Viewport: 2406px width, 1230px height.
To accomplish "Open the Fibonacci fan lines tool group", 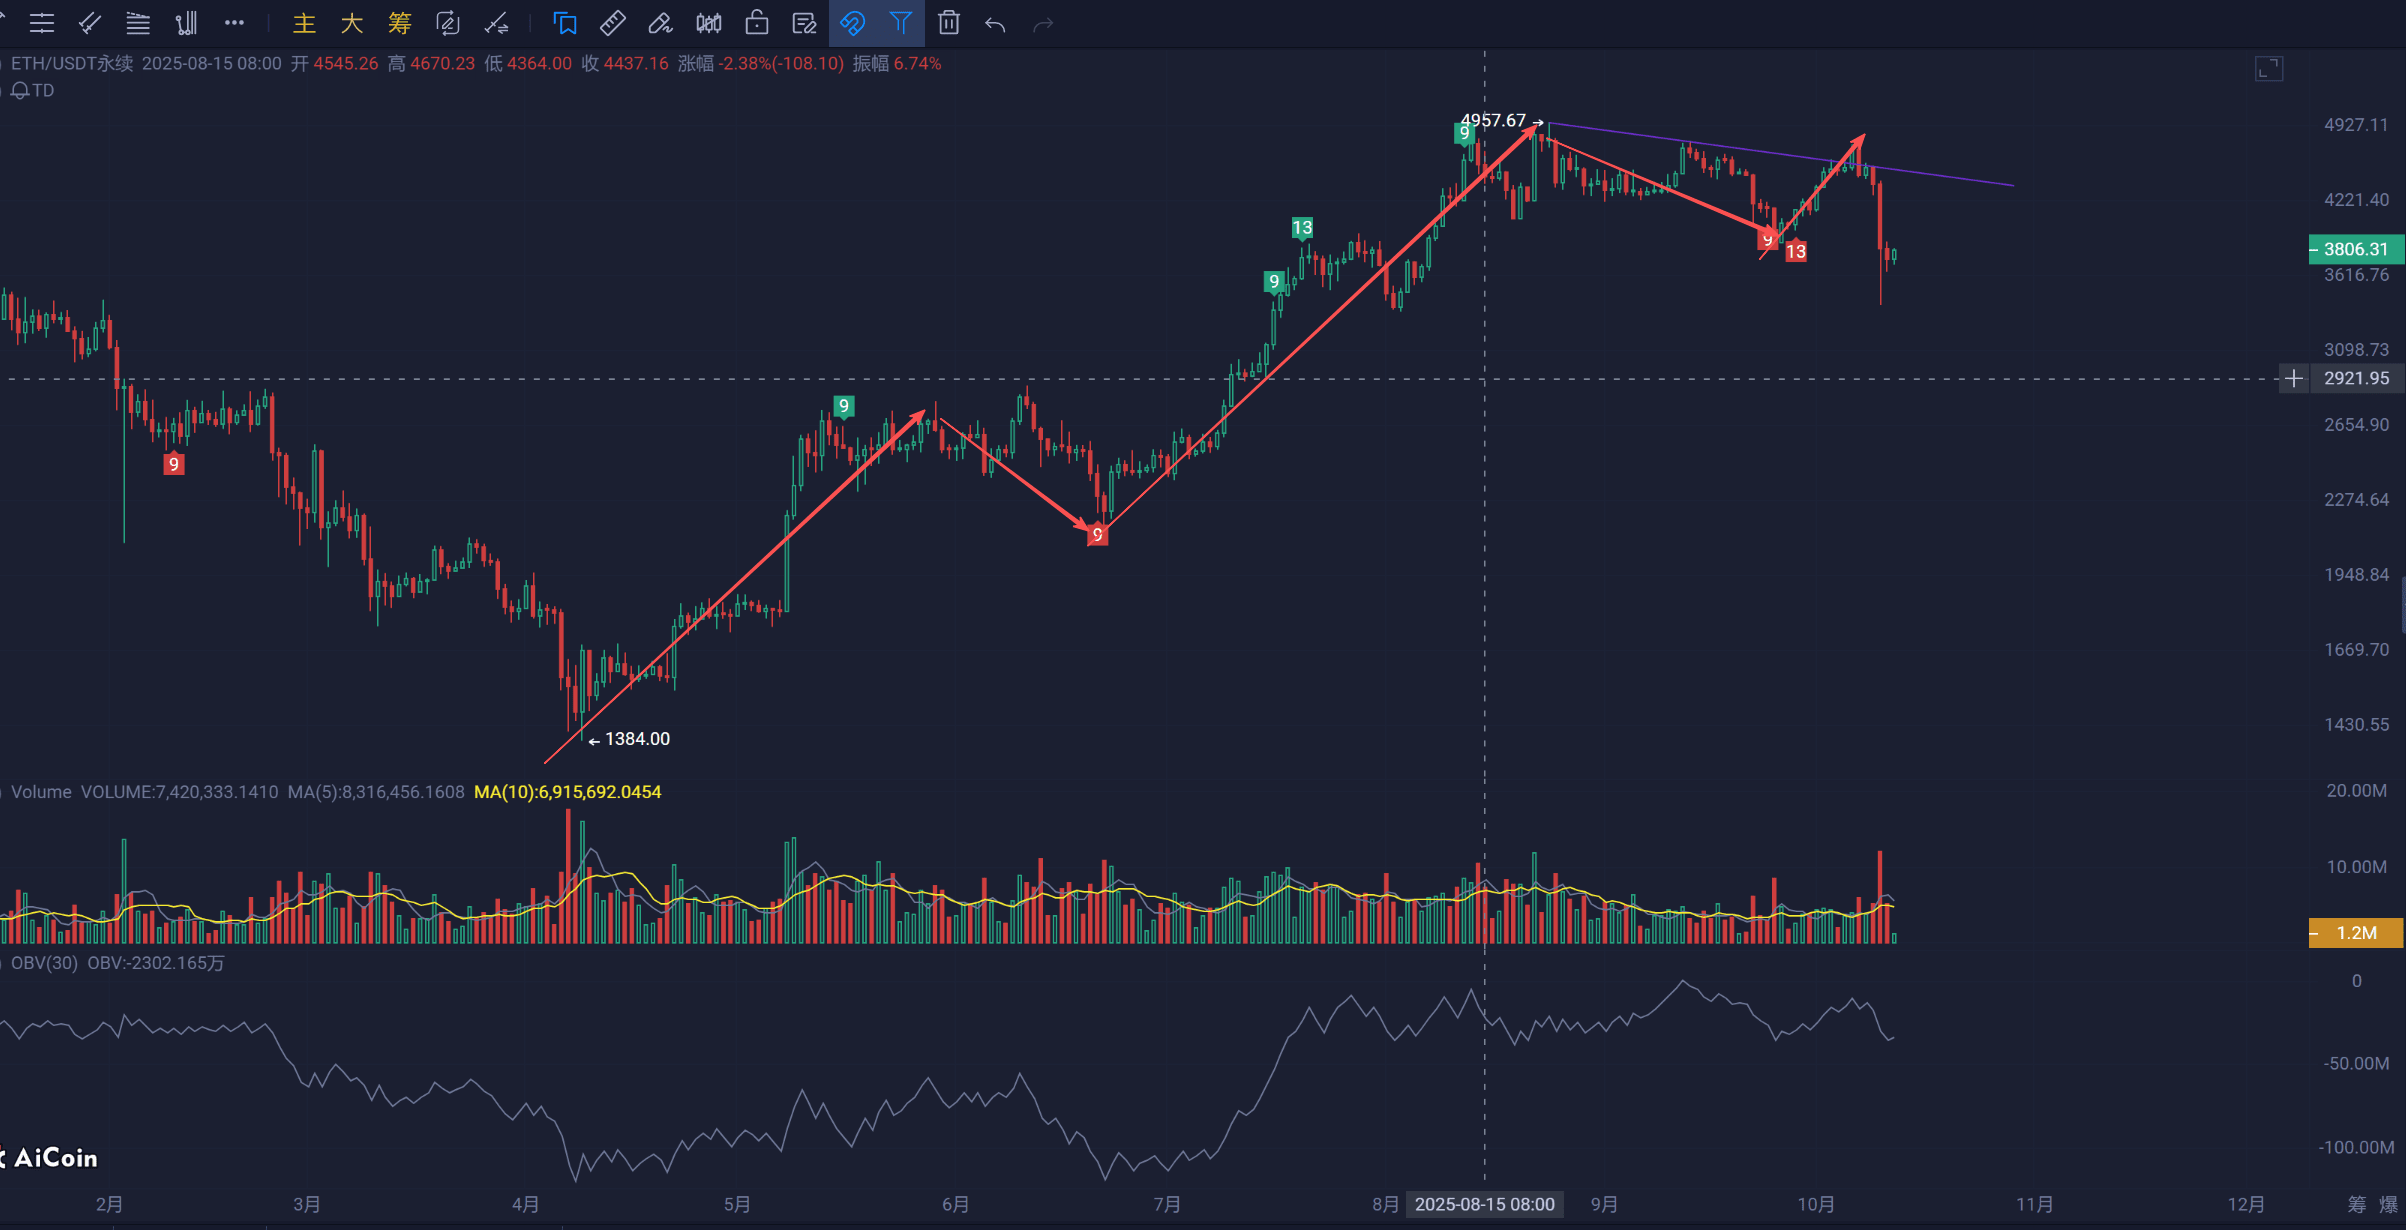I will 138,23.
